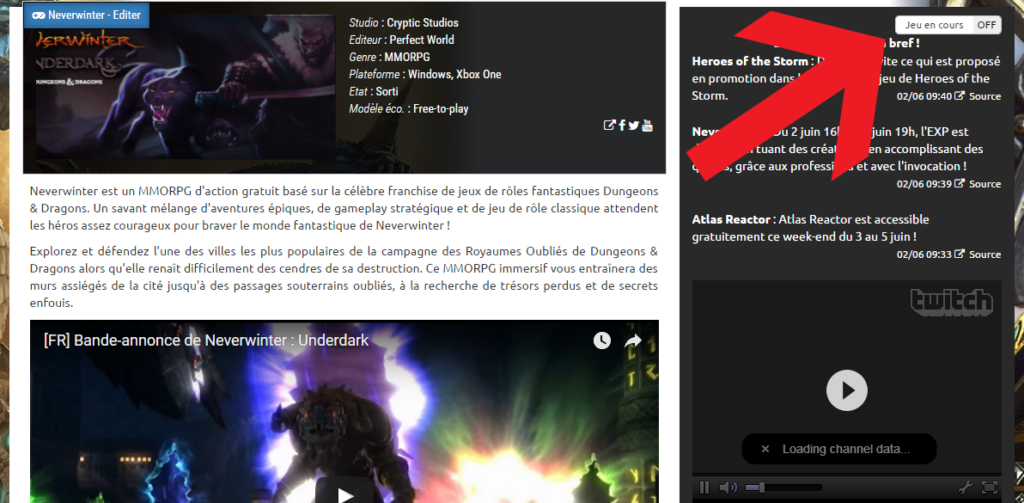Open the Neverwinter Facebook page icon
The image size is (1024, 503).
tap(622, 125)
